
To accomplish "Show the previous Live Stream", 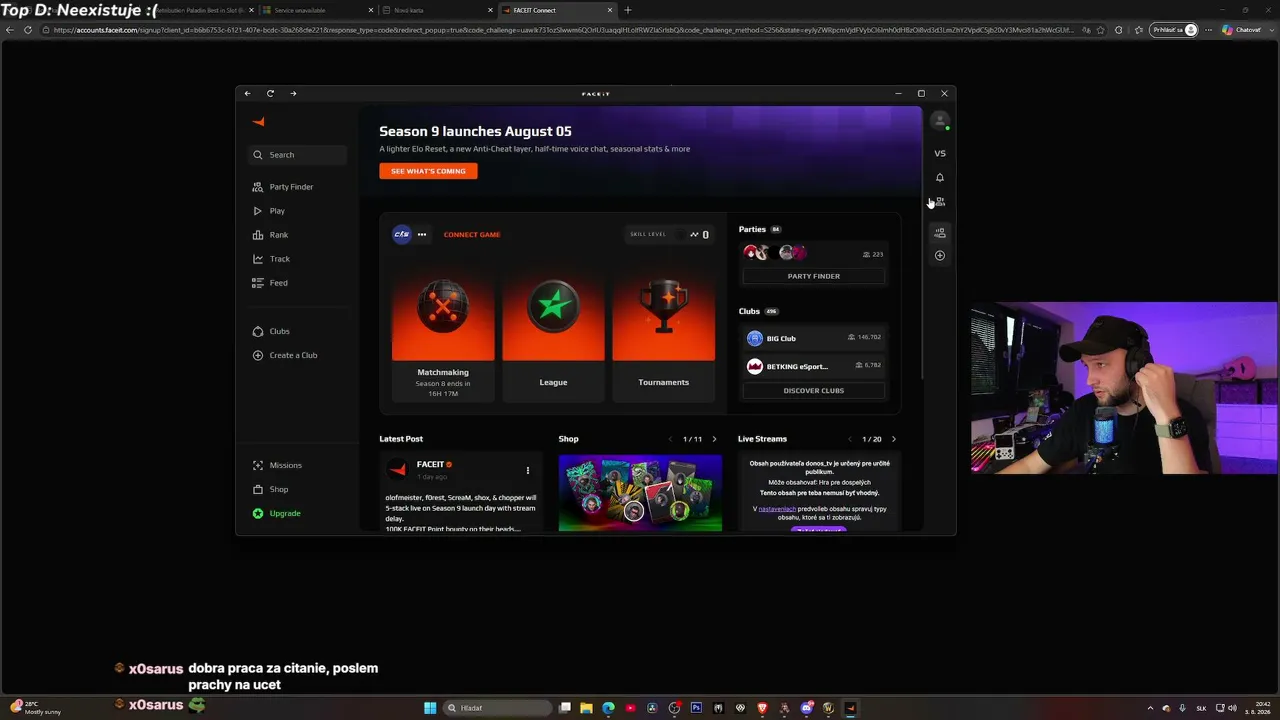I will pos(850,439).
